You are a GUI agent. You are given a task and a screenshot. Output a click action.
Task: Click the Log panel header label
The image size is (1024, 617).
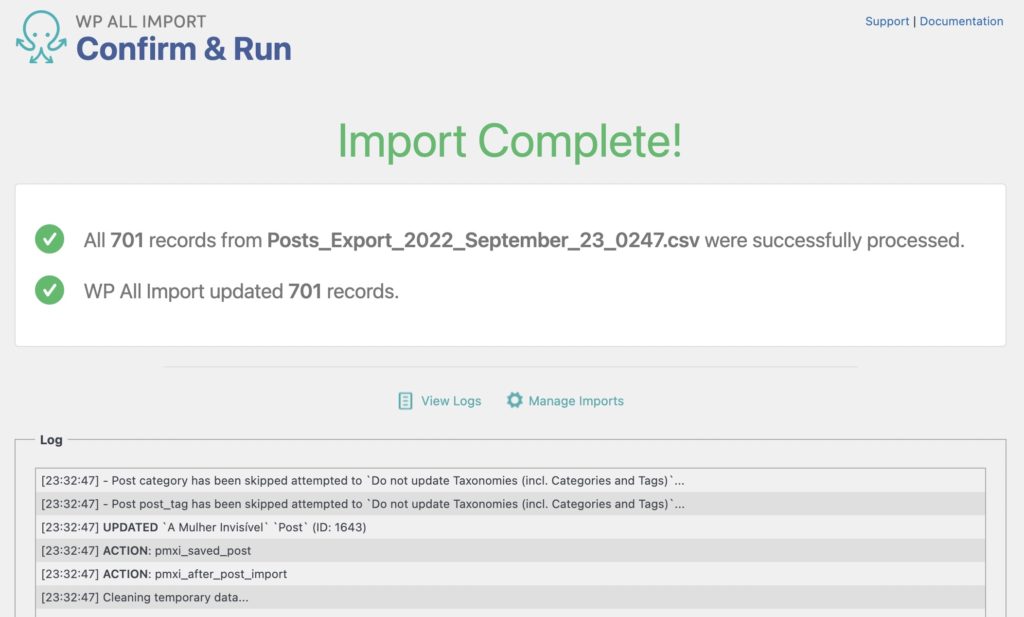50,440
